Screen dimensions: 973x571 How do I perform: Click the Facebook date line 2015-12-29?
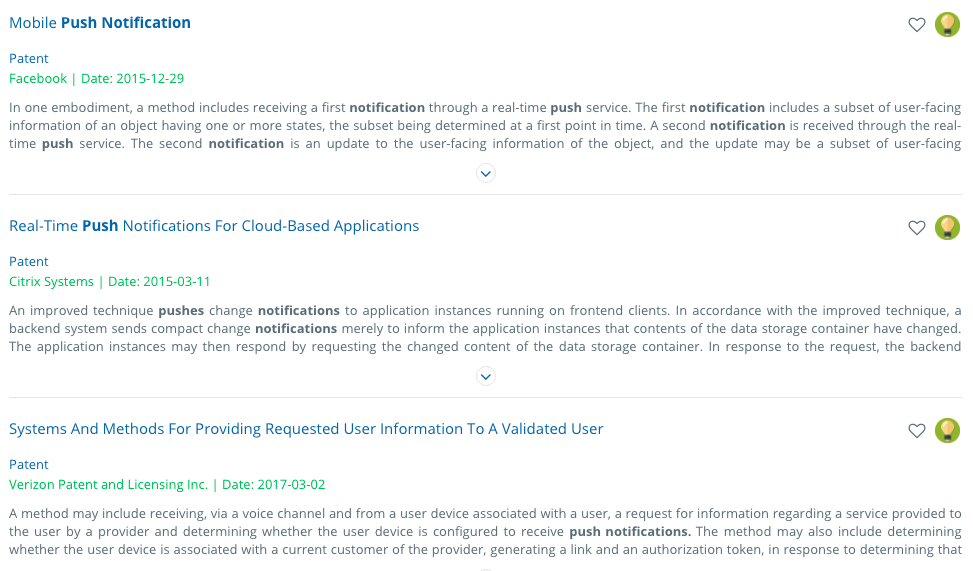[x=96, y=79]
